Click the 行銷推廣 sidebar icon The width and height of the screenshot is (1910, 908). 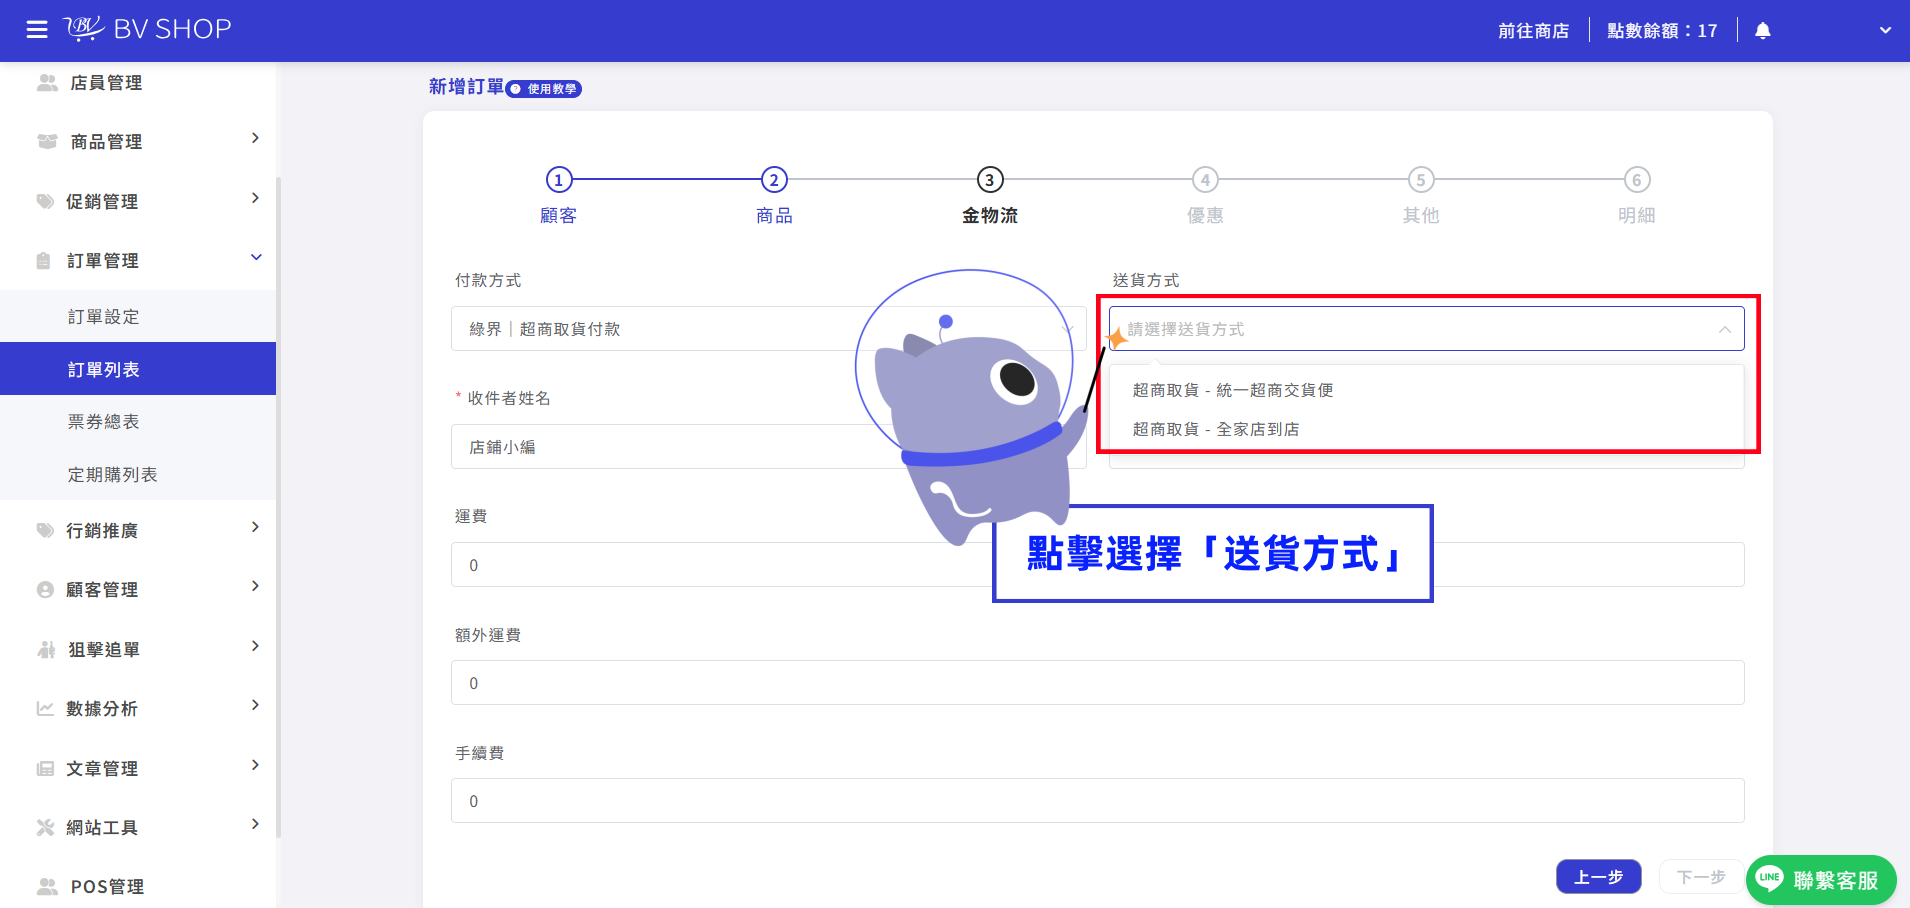[x=45, y=530]
